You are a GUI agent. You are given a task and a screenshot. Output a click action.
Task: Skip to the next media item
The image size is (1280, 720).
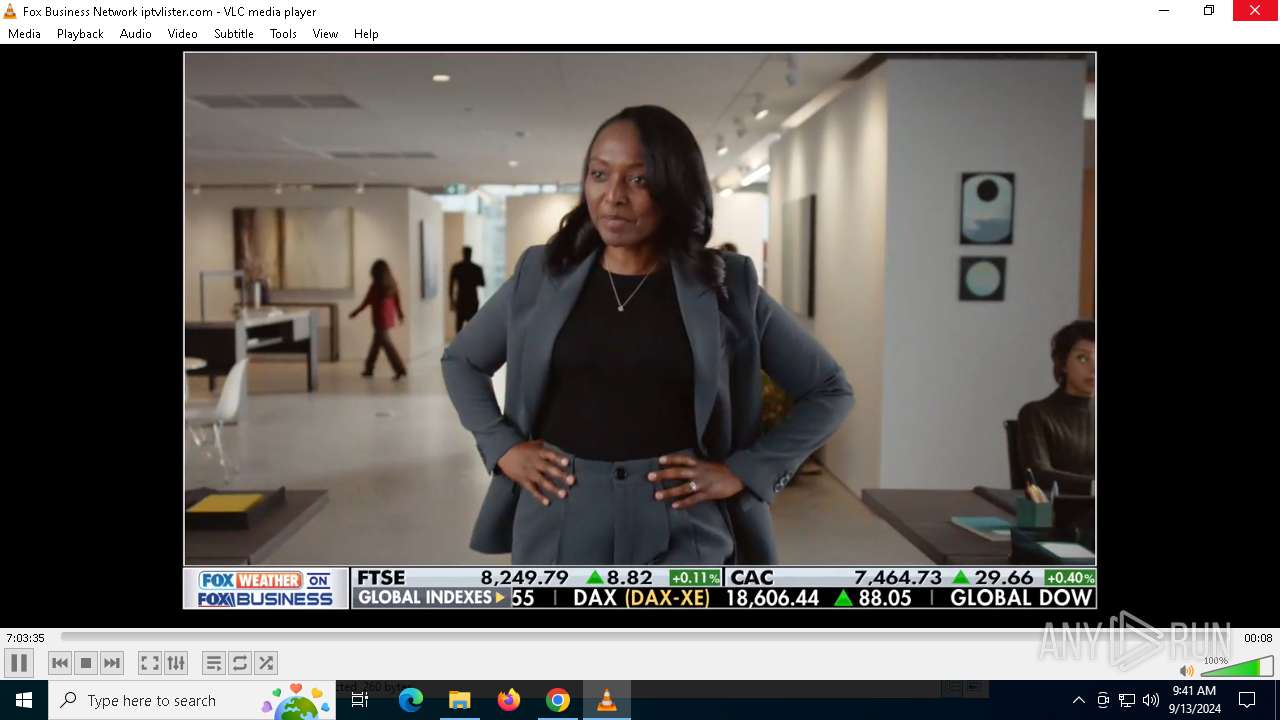click(112, 663)
